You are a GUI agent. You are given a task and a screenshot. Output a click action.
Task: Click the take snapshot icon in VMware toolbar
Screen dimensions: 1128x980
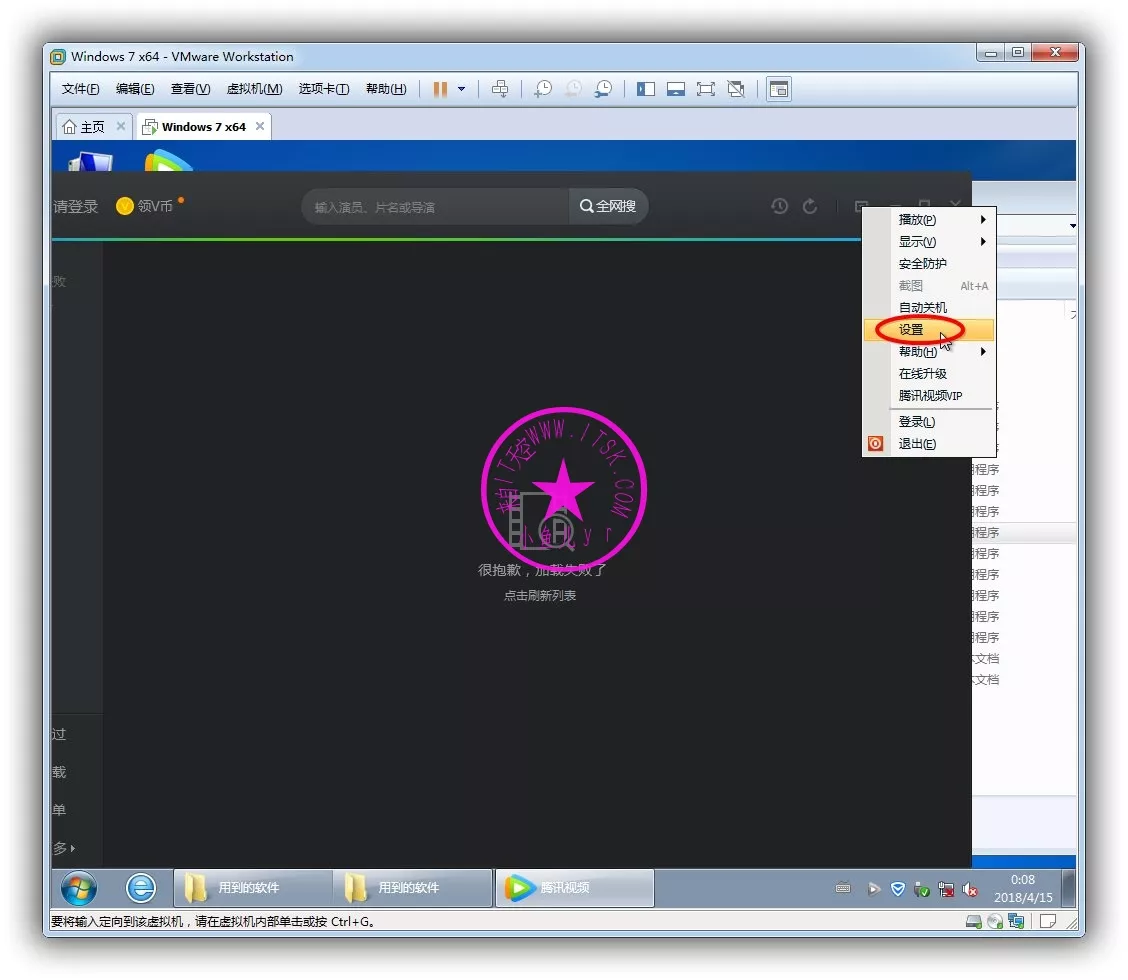point(542,89)
